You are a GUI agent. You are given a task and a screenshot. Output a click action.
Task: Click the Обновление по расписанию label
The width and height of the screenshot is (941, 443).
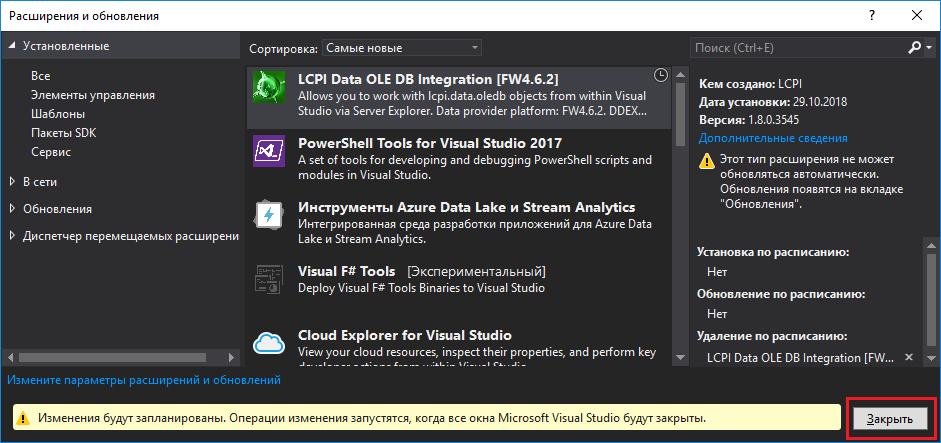pyautogui.click(x=781, y=294)
